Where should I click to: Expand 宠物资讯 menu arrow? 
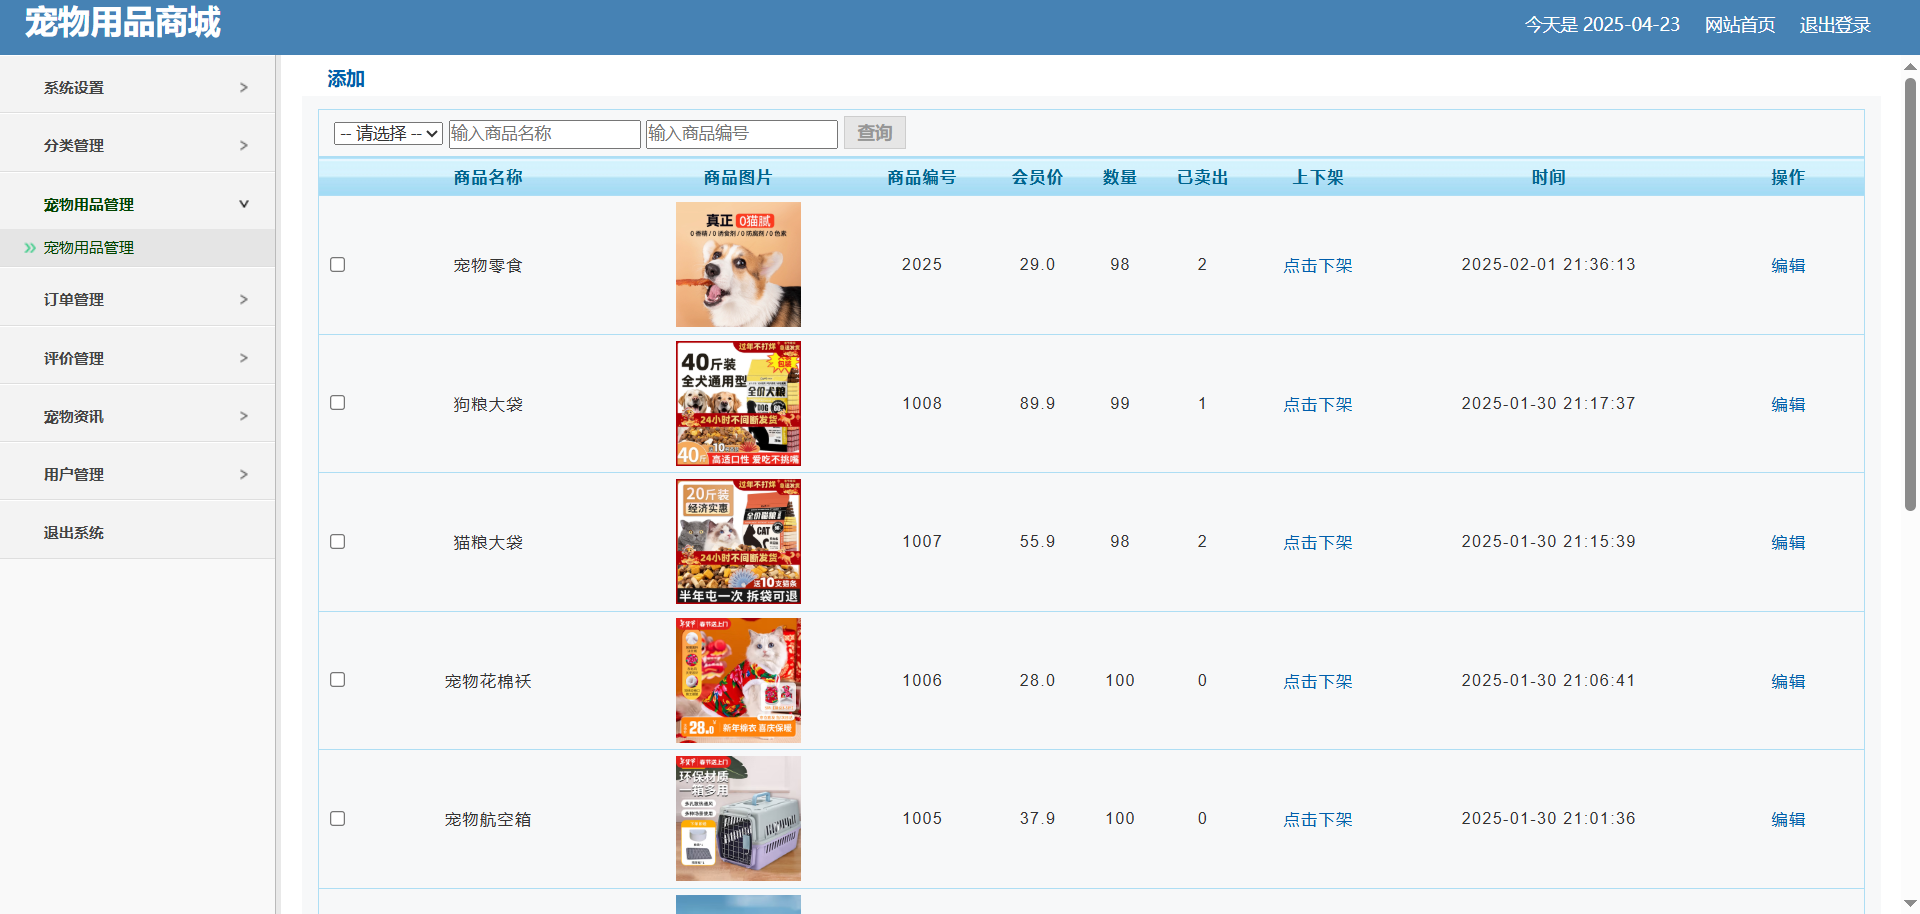[244, 416]
